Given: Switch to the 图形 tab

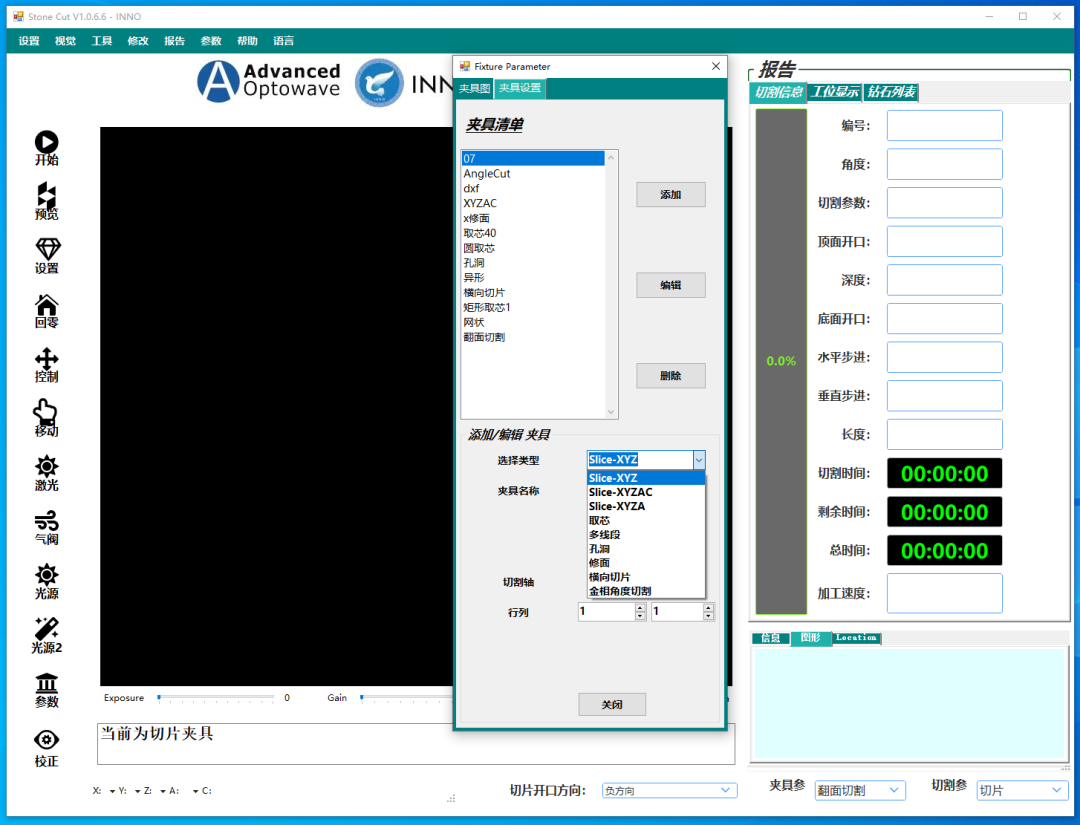Looking at the screenshot, I should point(811,638).
